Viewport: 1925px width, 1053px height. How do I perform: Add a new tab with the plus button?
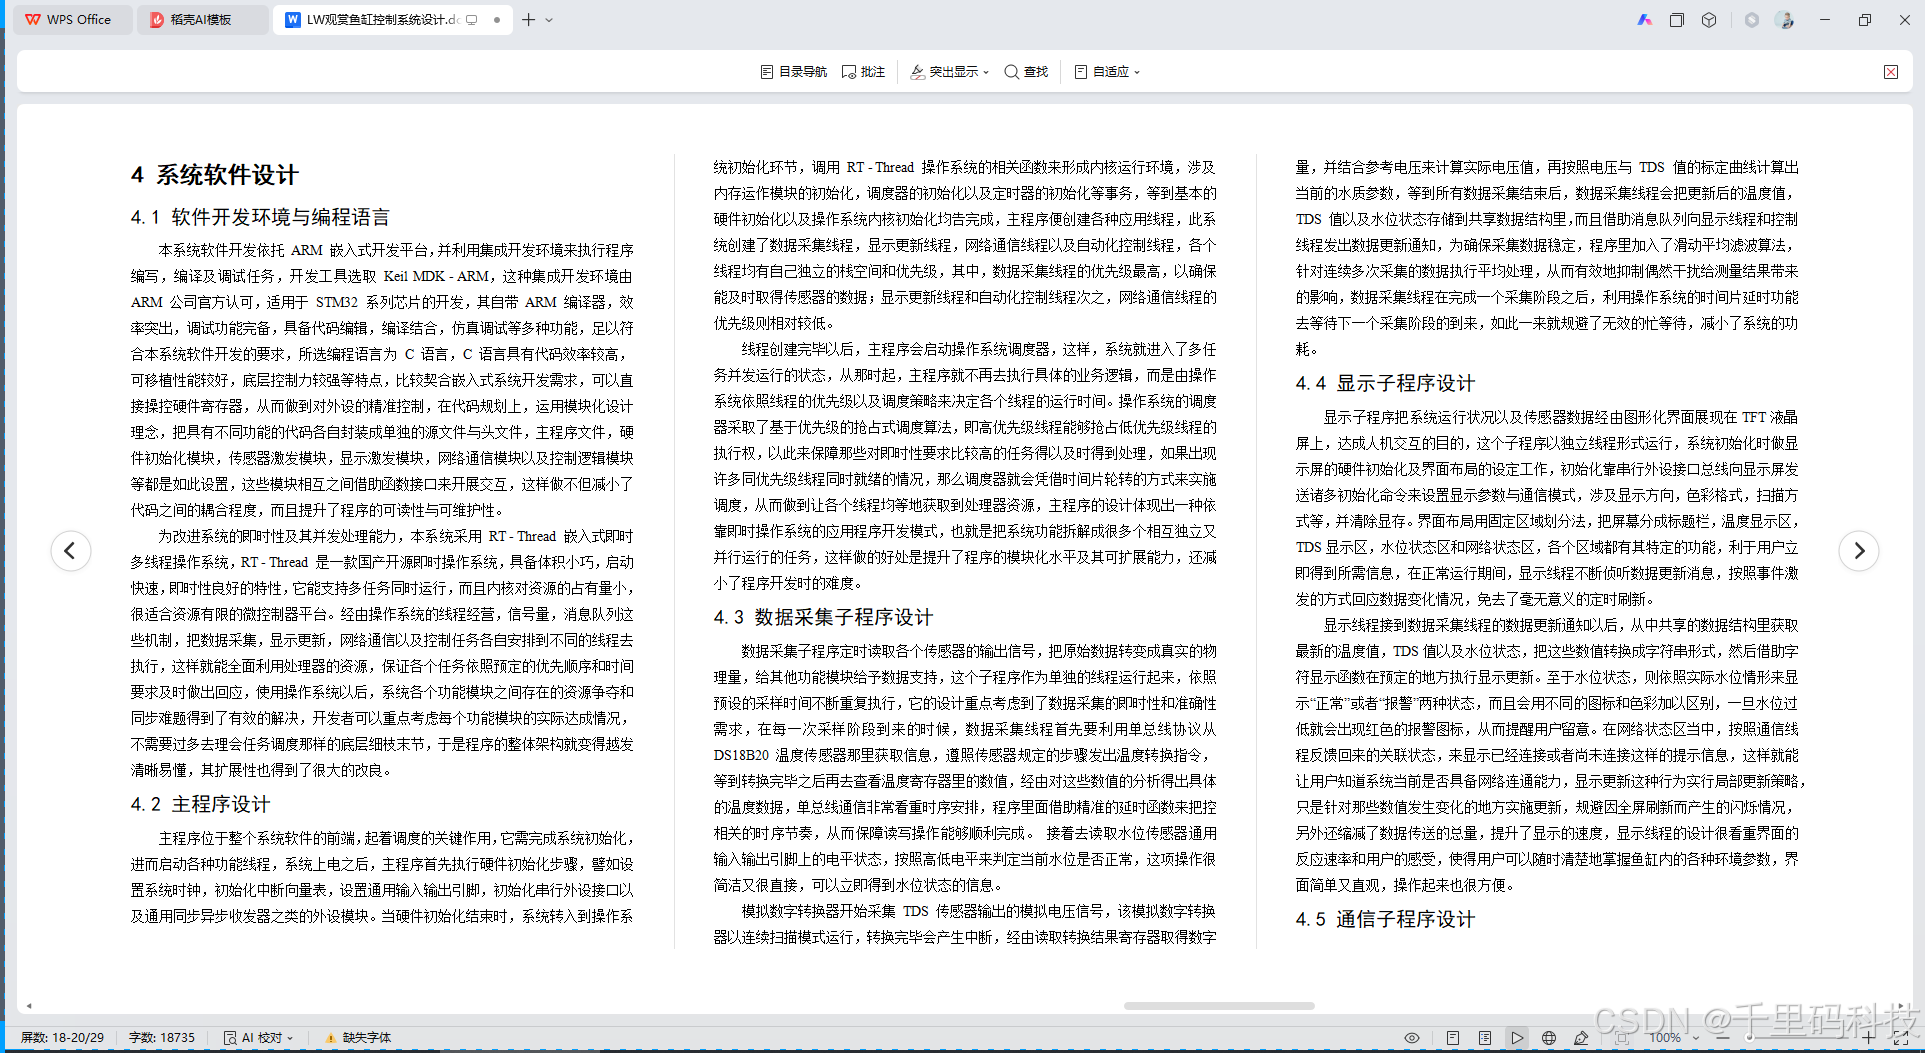(529, 19)
